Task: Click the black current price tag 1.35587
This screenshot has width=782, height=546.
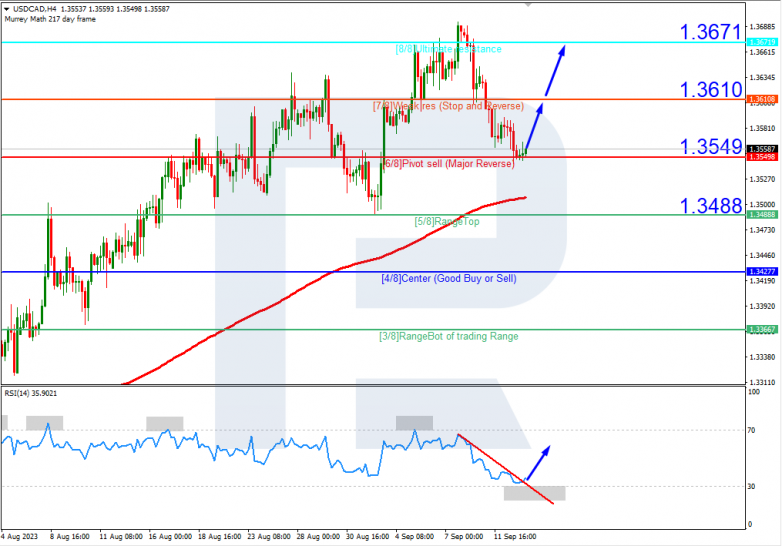Action: click(762, 149)
